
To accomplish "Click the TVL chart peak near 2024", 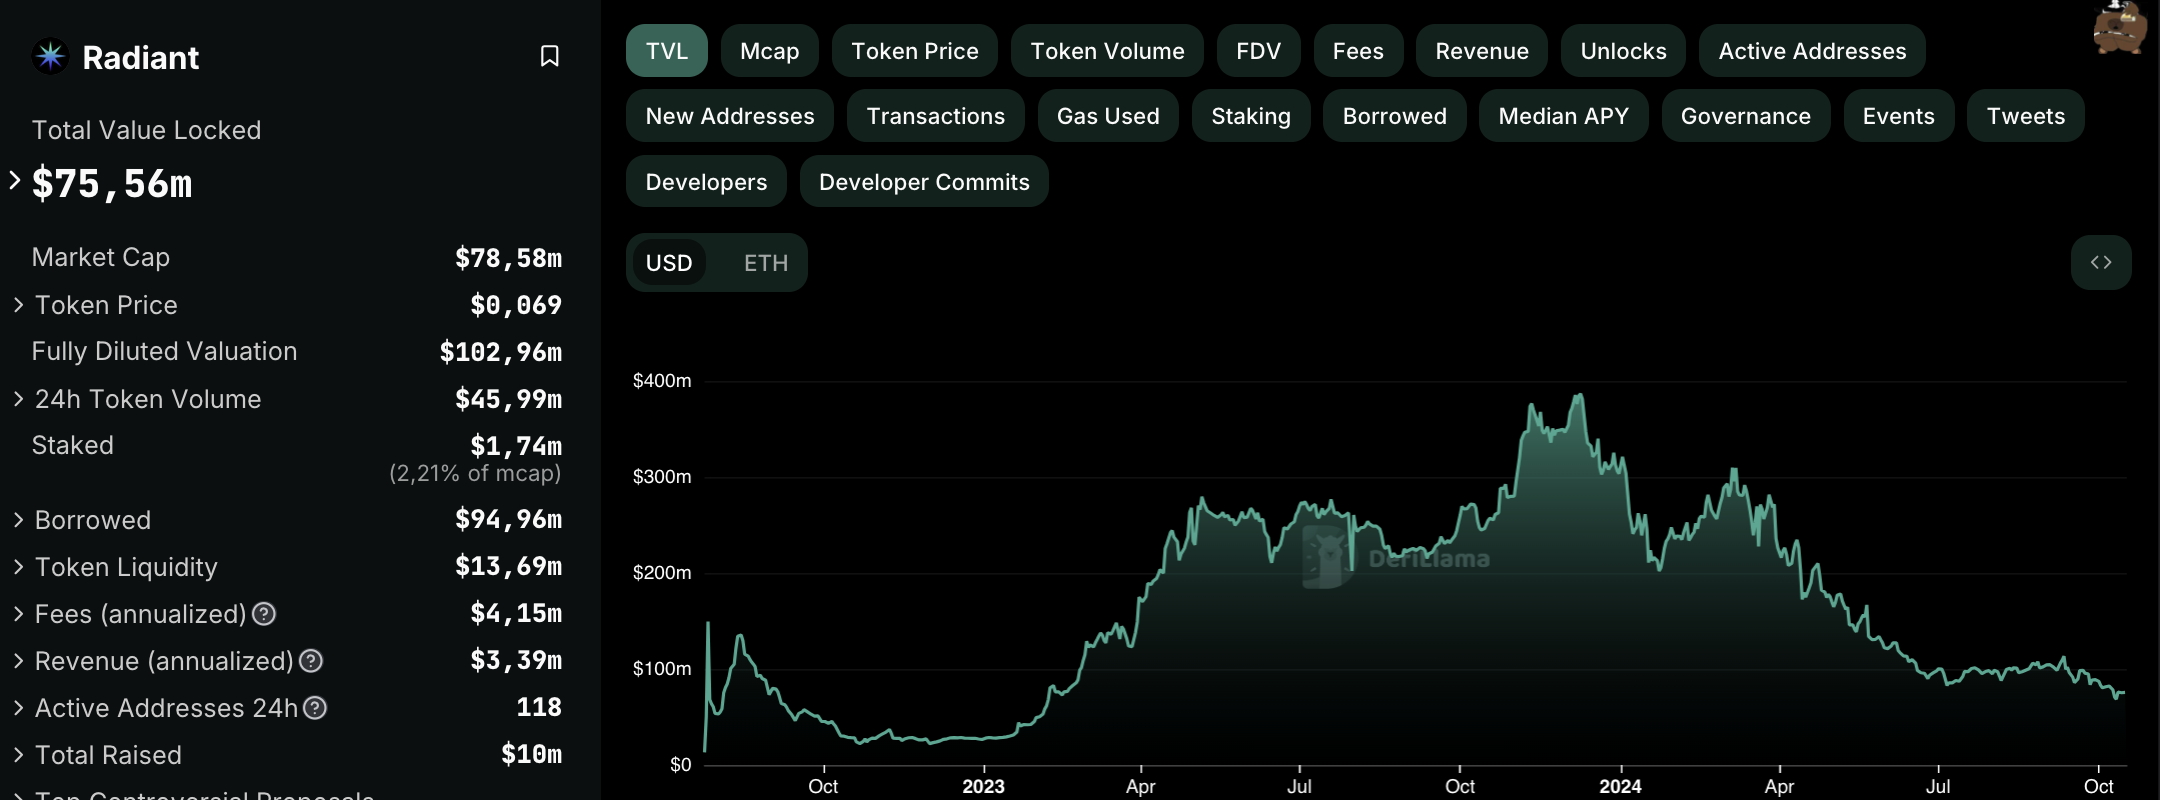I will tap(1579, 395).
